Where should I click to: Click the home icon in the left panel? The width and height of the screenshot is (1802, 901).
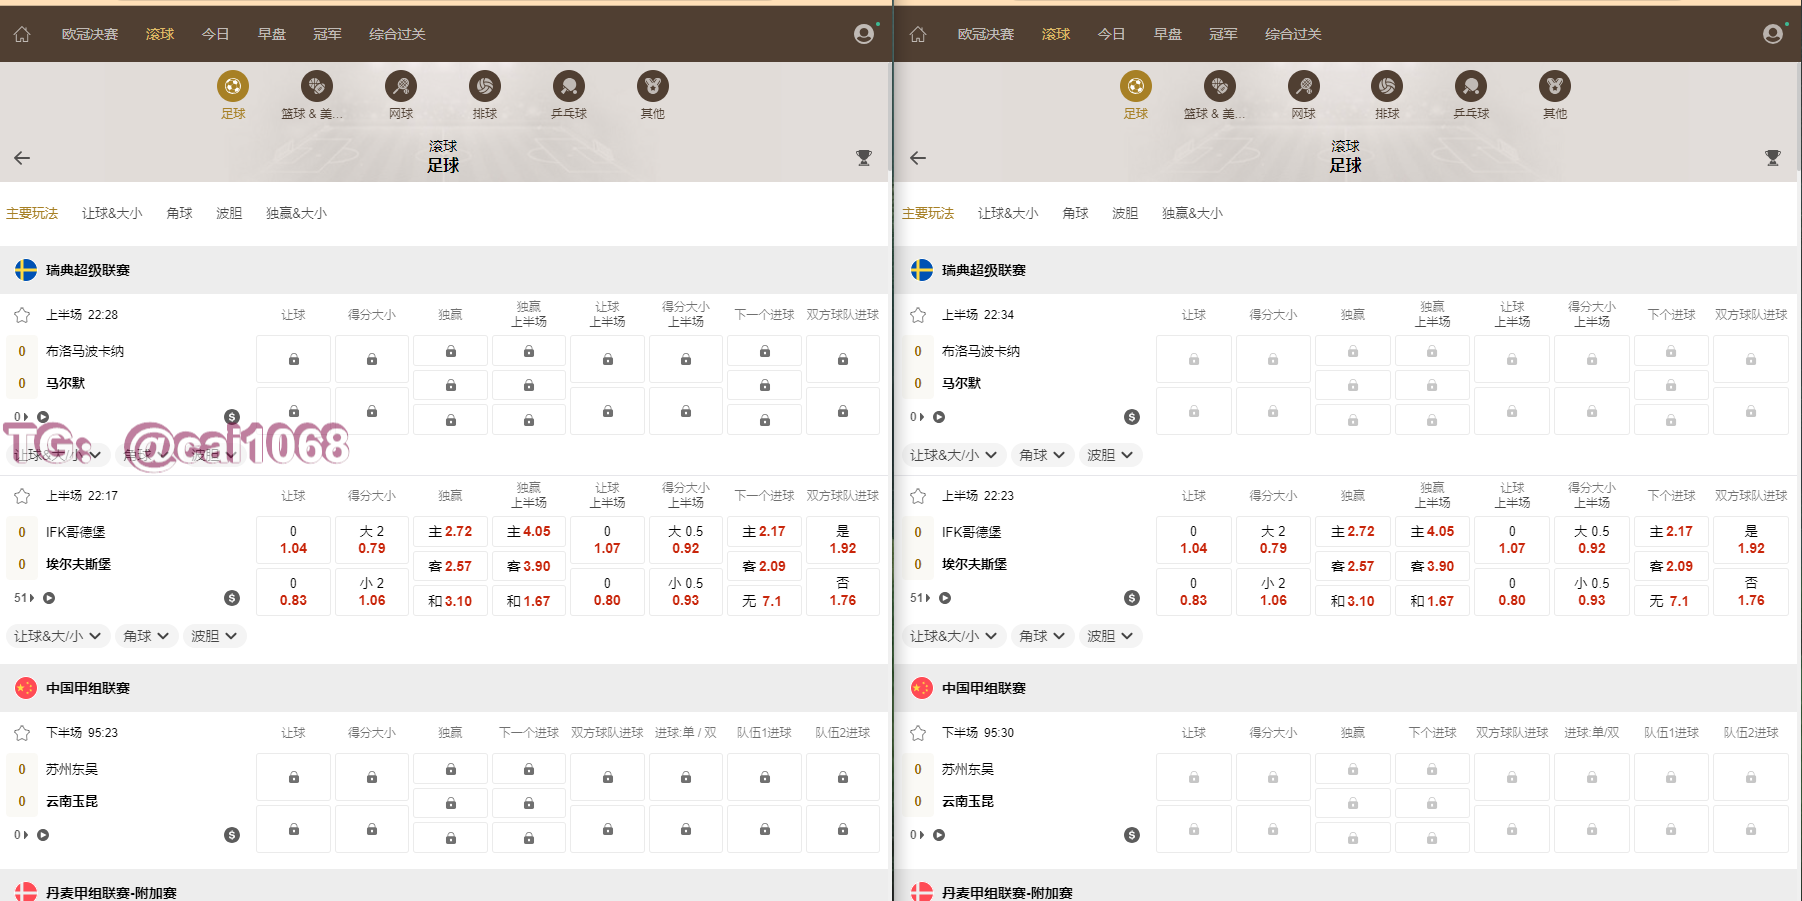pyautogui.click(x=22, y=34)
